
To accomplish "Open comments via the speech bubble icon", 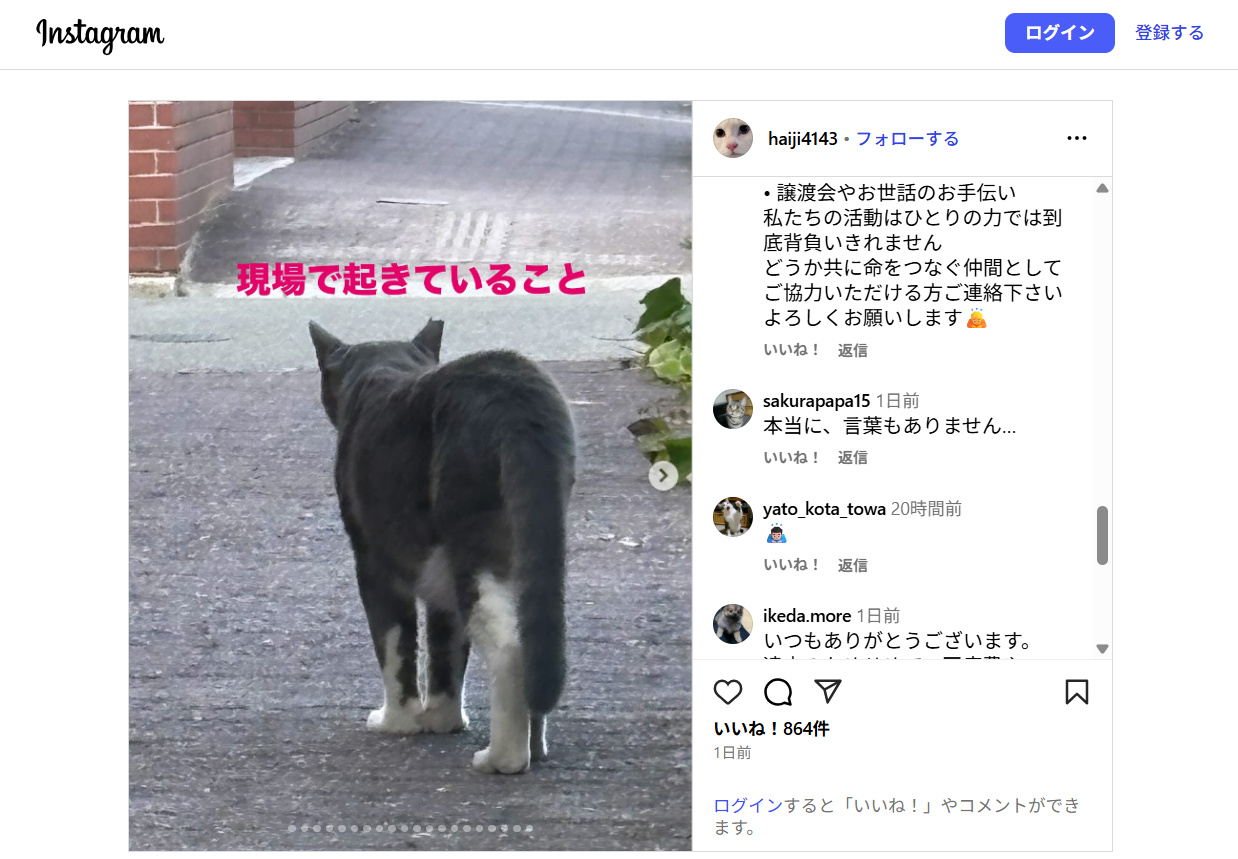I will 778,692.
